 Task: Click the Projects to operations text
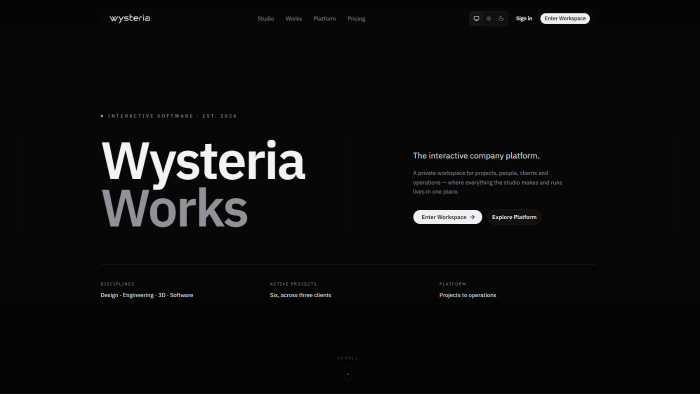click(x=468, y=295)
